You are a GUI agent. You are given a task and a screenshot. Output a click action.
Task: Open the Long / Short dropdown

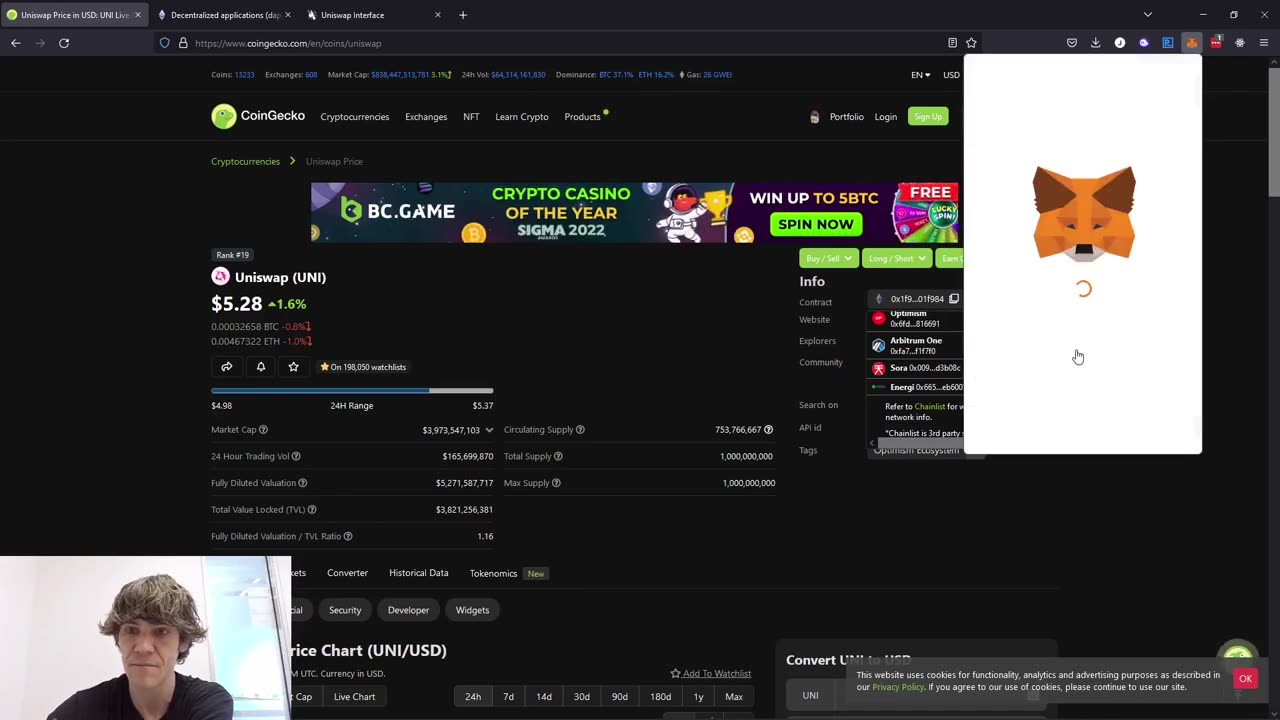(896, 258)
